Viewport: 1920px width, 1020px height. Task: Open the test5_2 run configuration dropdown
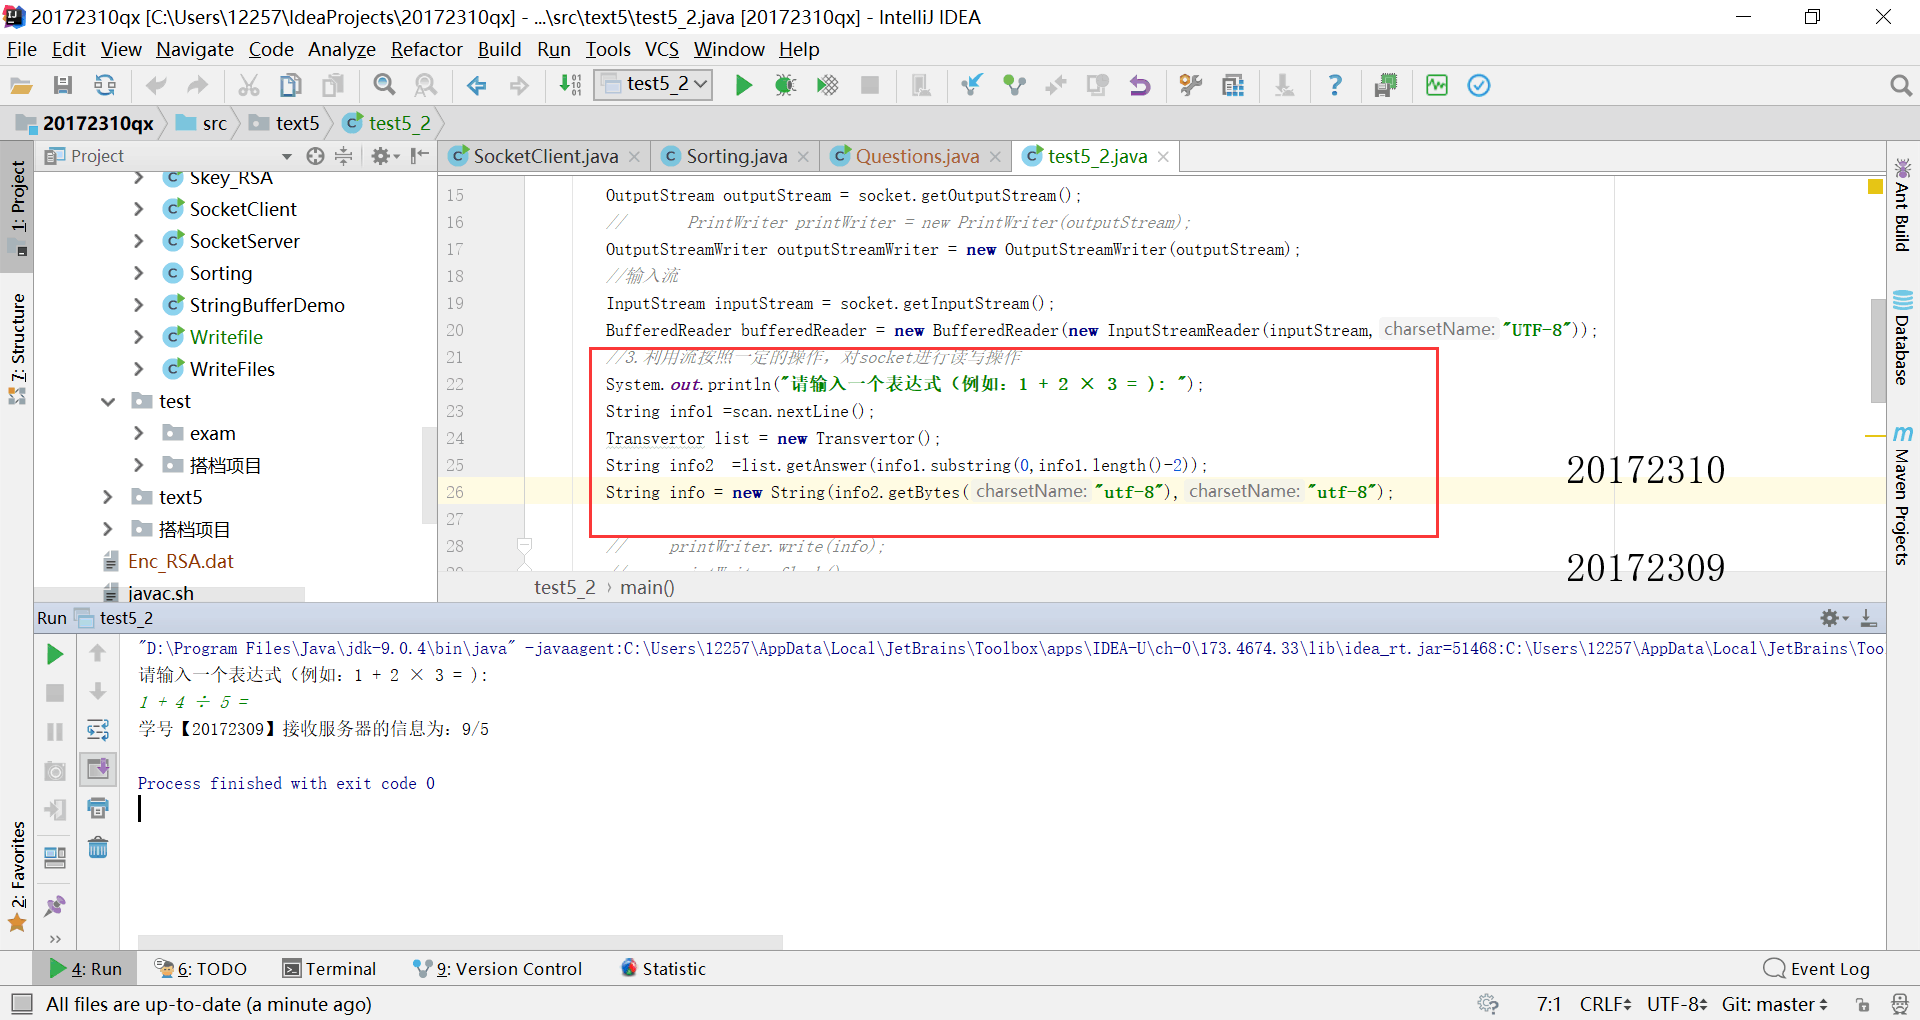tap(654, 85)
